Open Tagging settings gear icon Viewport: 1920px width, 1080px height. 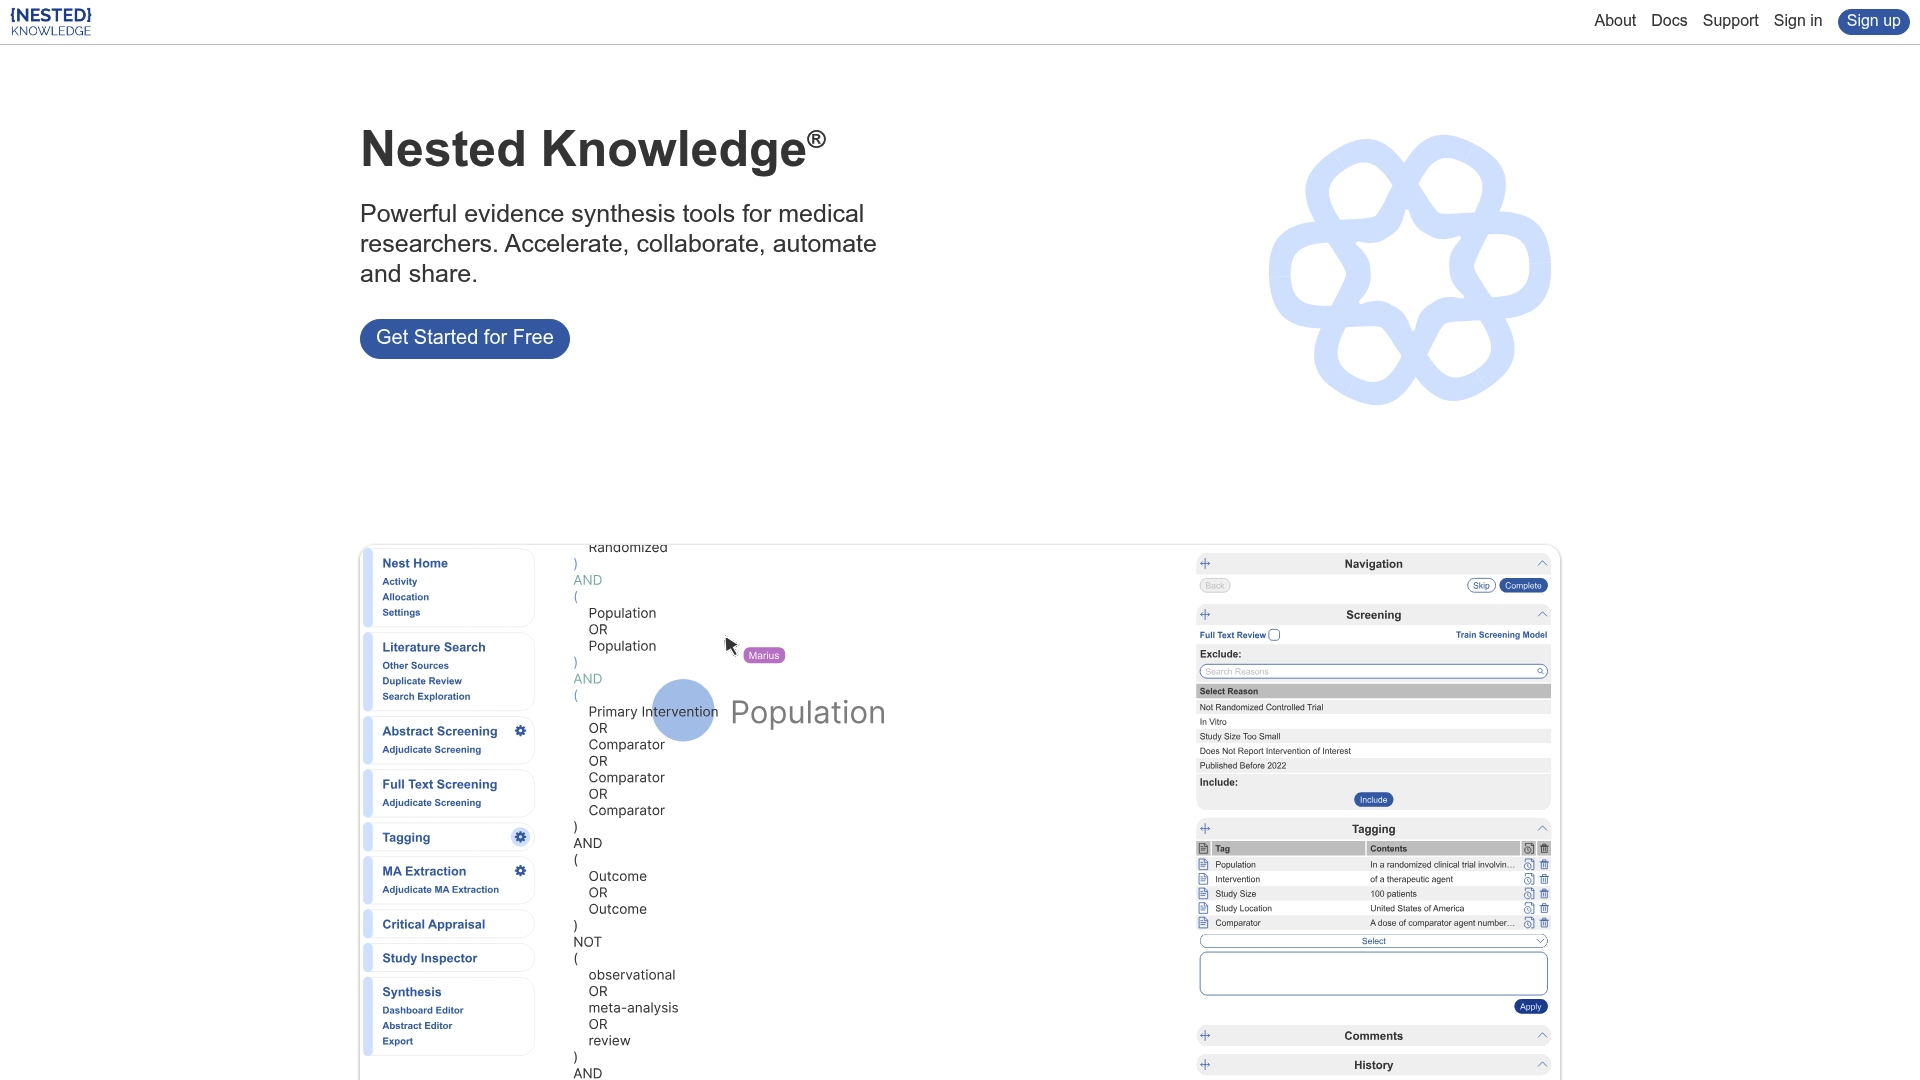pyautogui.click(x=520, y=837)
